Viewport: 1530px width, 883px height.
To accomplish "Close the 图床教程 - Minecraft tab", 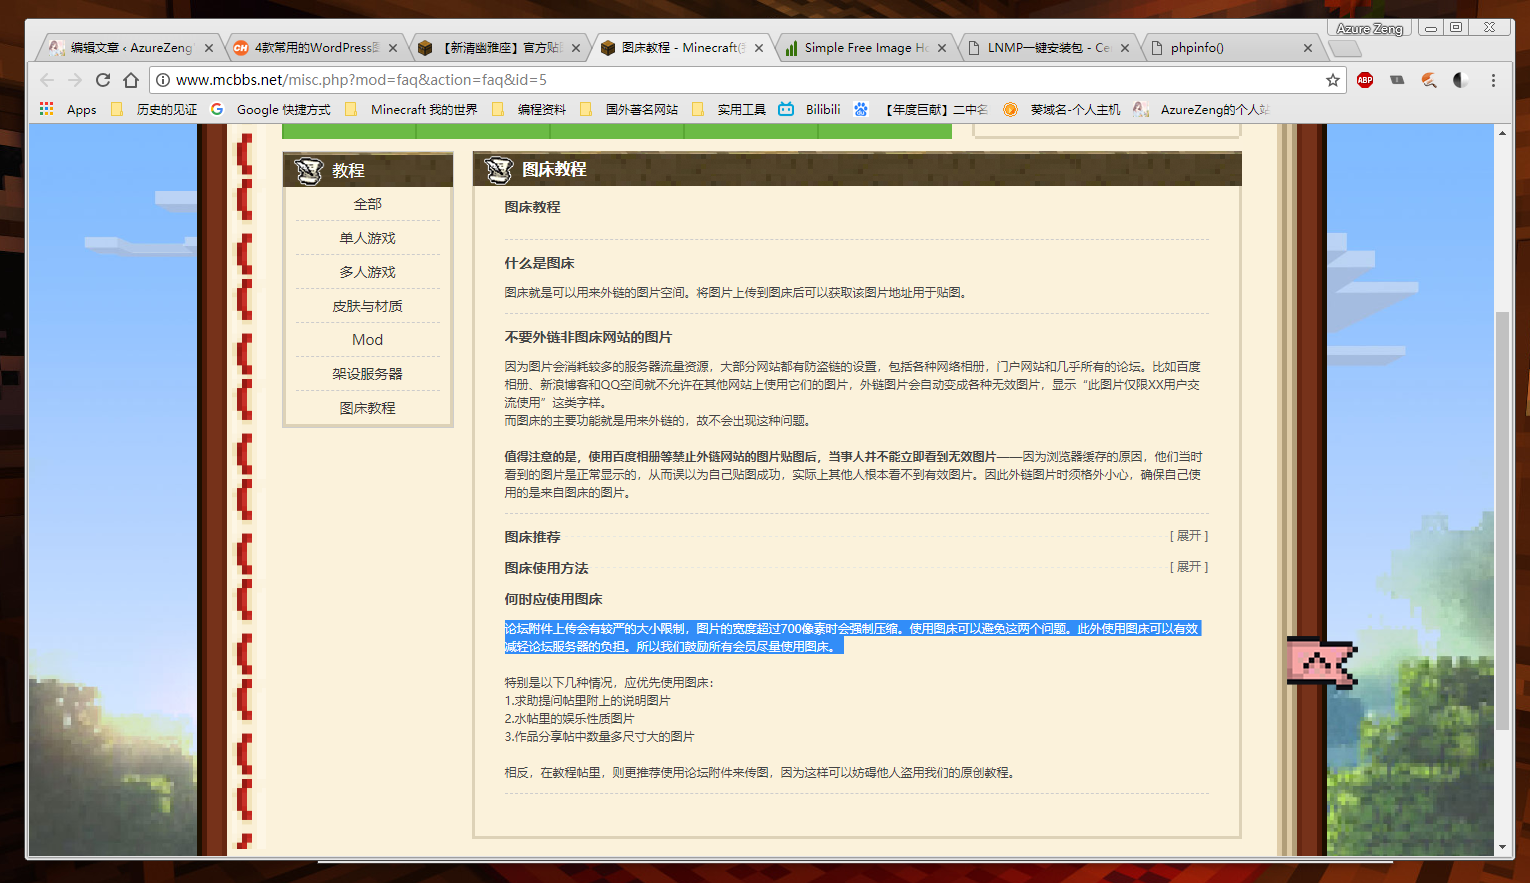I will point(759,48).
